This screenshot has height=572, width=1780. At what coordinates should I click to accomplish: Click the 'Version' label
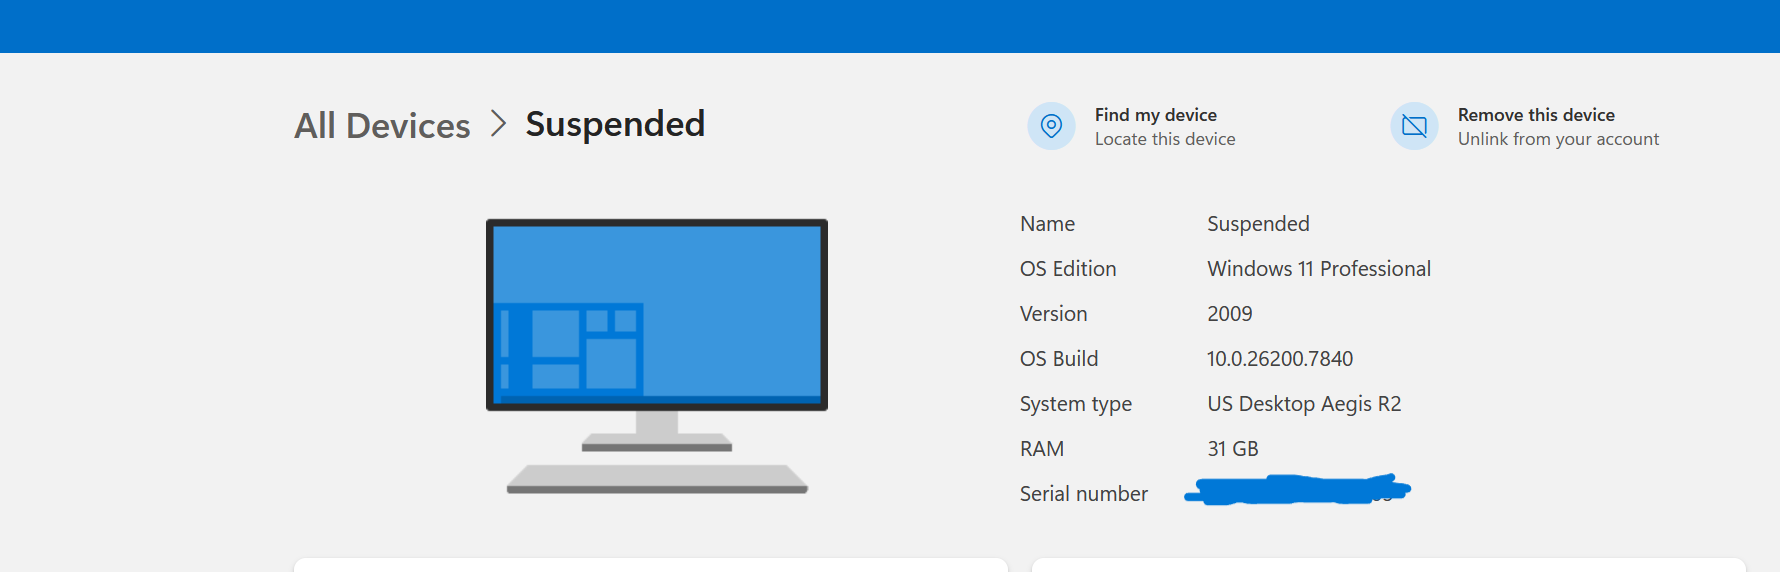[x=1054, y=314]
